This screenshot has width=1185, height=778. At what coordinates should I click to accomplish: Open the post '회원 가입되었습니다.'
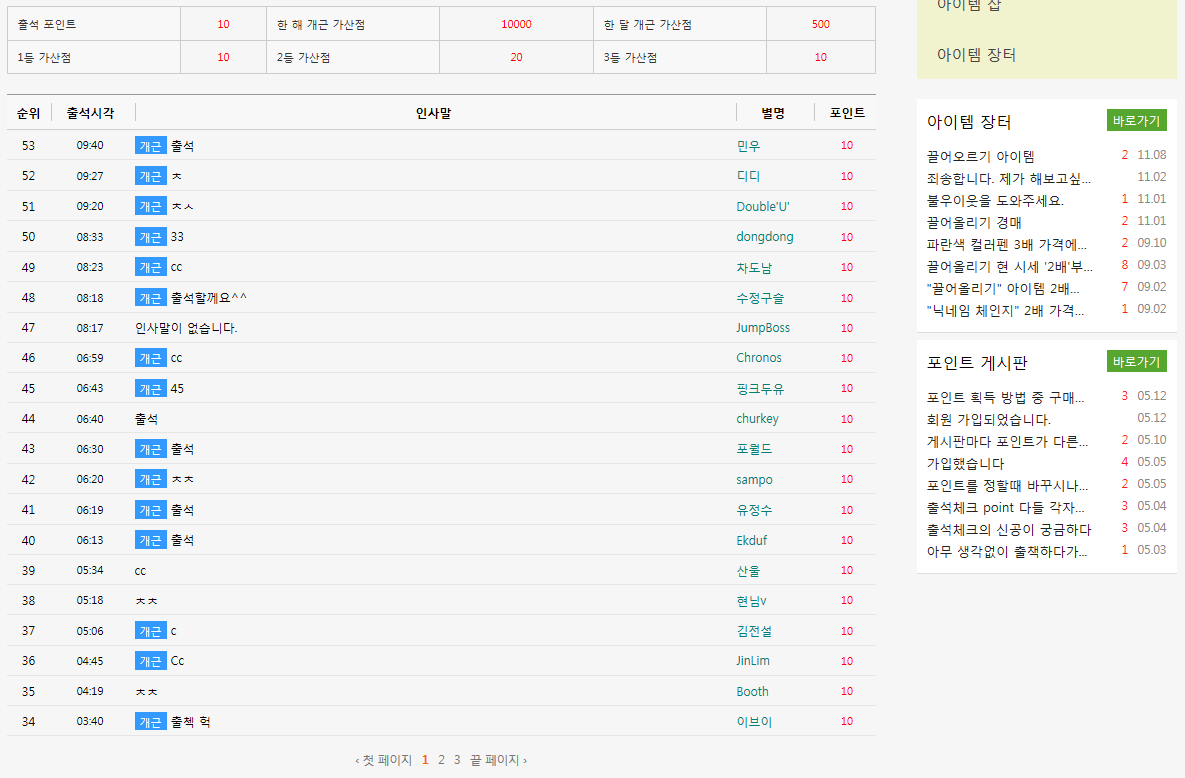989,419
